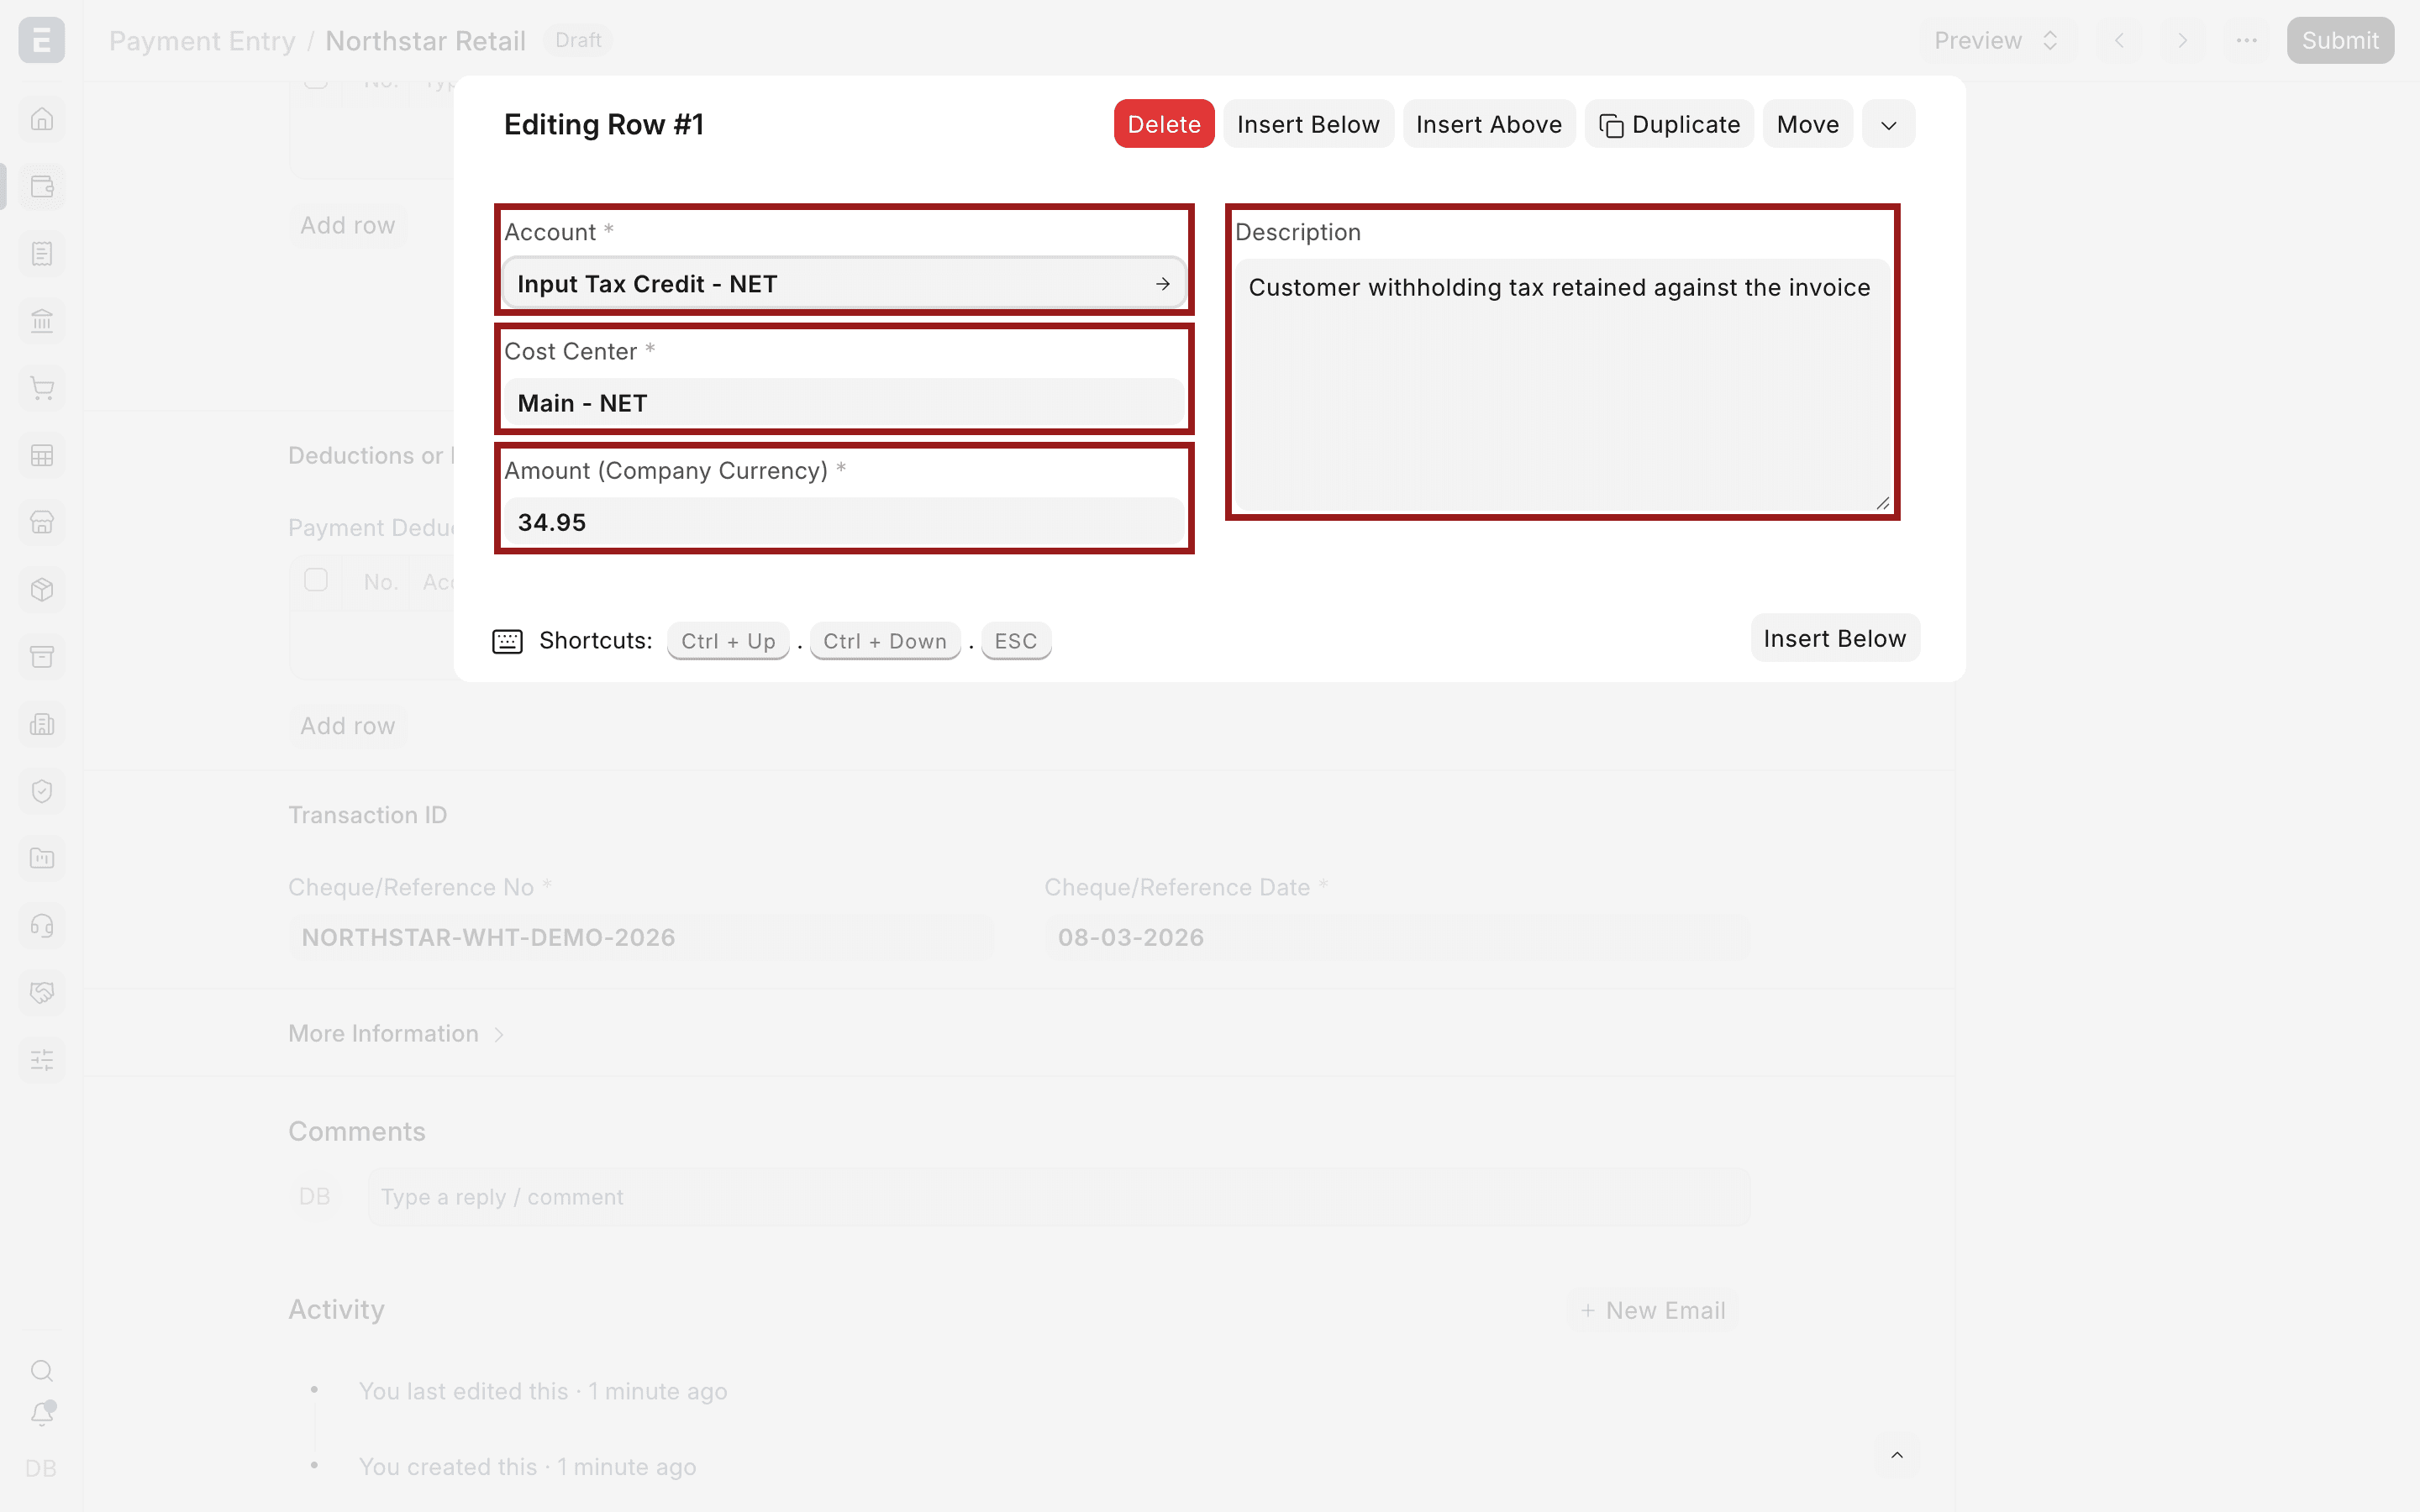This screenshot has width=2420, height=1512.
Task: Click Insert Below in the dialog header
Action: (x=1308, y=124)
